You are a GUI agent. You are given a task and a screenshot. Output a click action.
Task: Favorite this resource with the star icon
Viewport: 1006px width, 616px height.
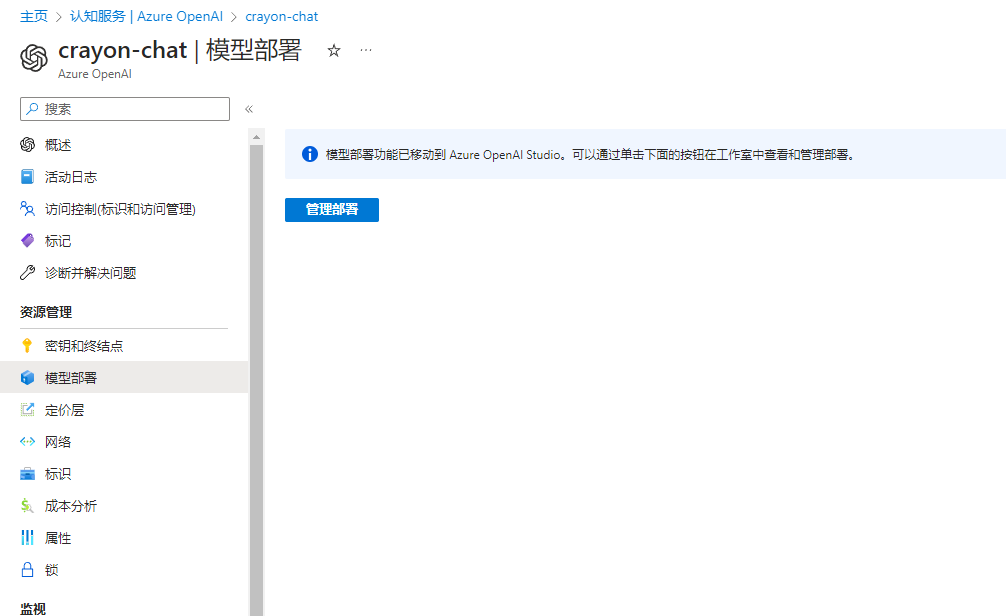[x=334, y=50]
